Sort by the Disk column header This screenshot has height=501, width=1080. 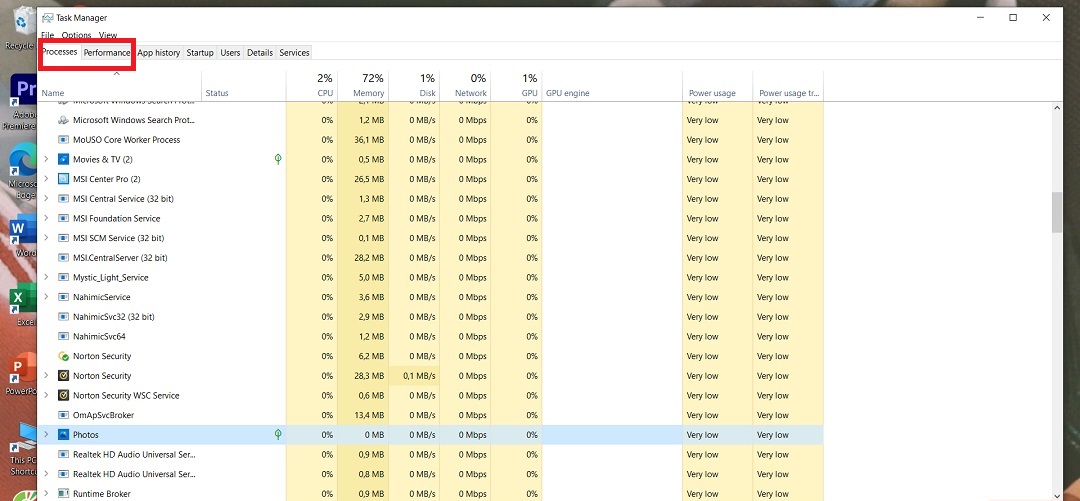coord(414,85)
